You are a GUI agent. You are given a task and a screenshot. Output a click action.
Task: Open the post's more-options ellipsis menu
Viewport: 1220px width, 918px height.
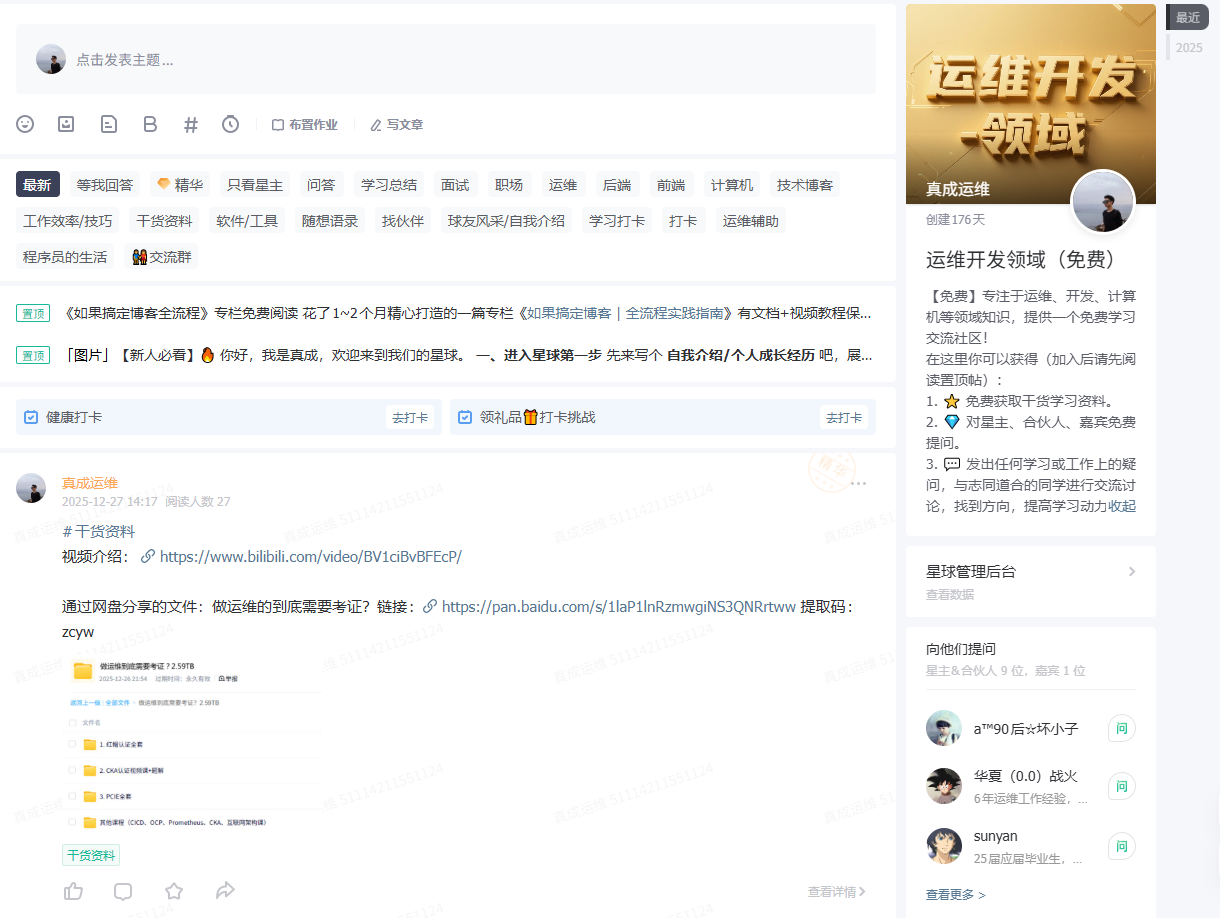858,483
